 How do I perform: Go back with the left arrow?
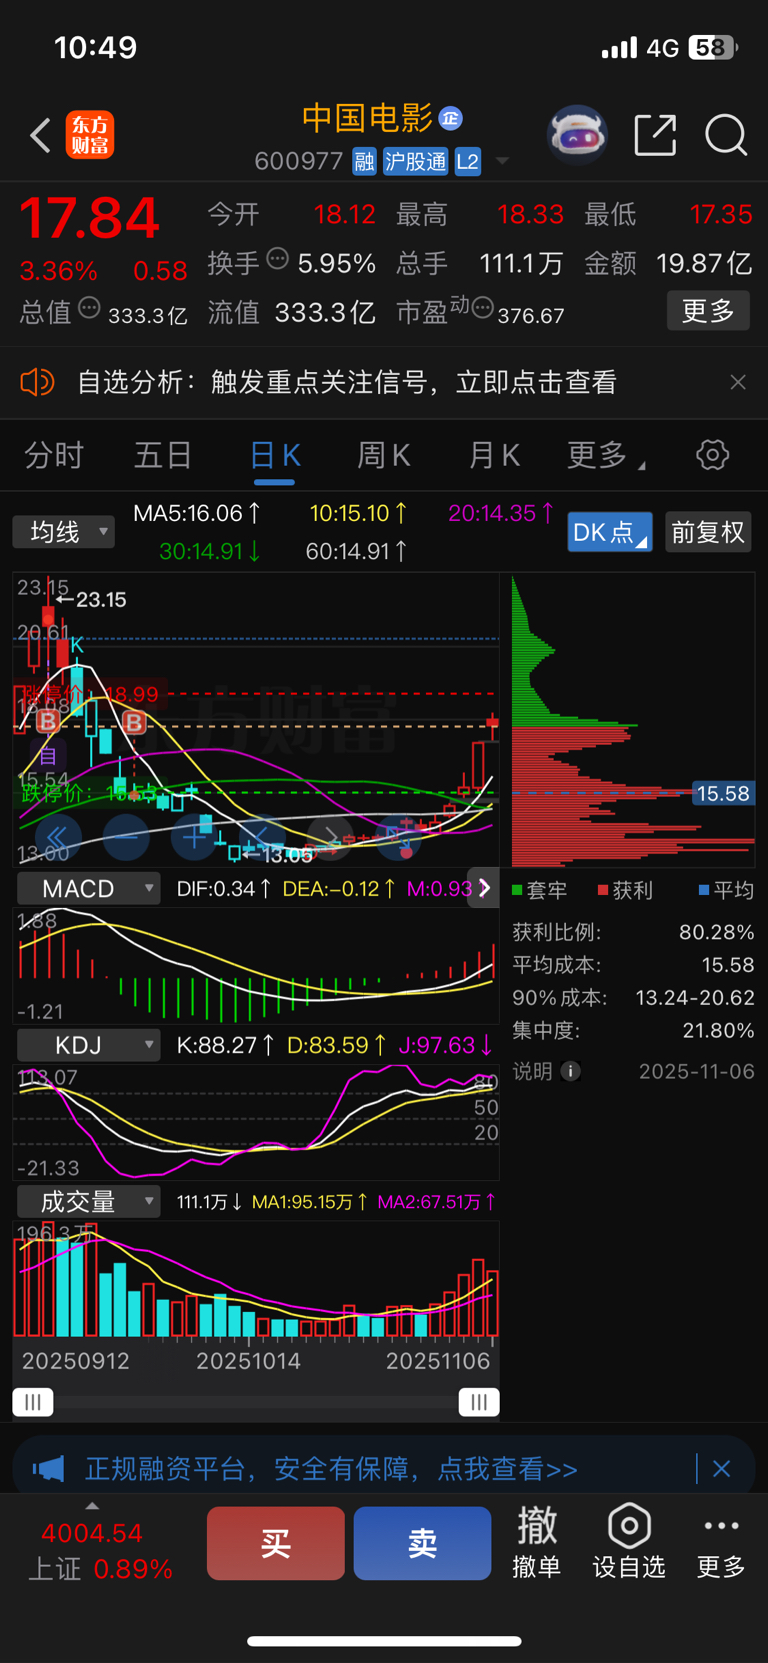40,135
